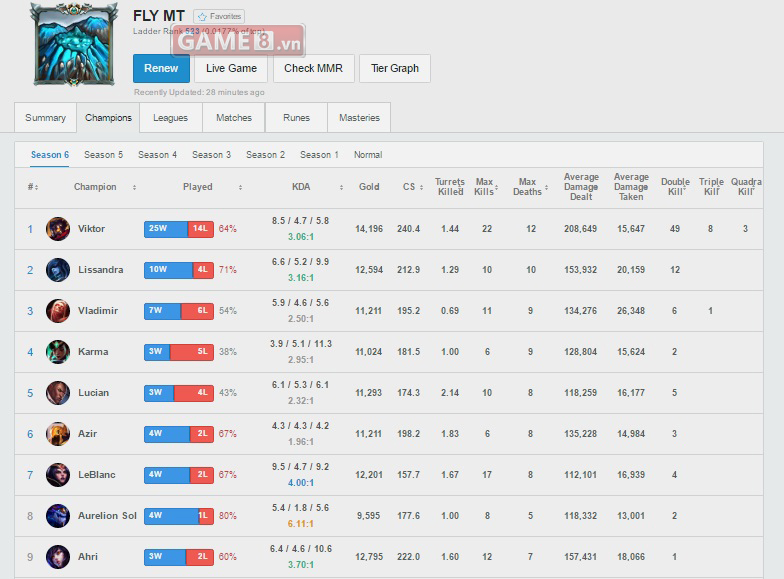Click the Renew button
This screenshot has height=579, width=784.
click(161, 68)
